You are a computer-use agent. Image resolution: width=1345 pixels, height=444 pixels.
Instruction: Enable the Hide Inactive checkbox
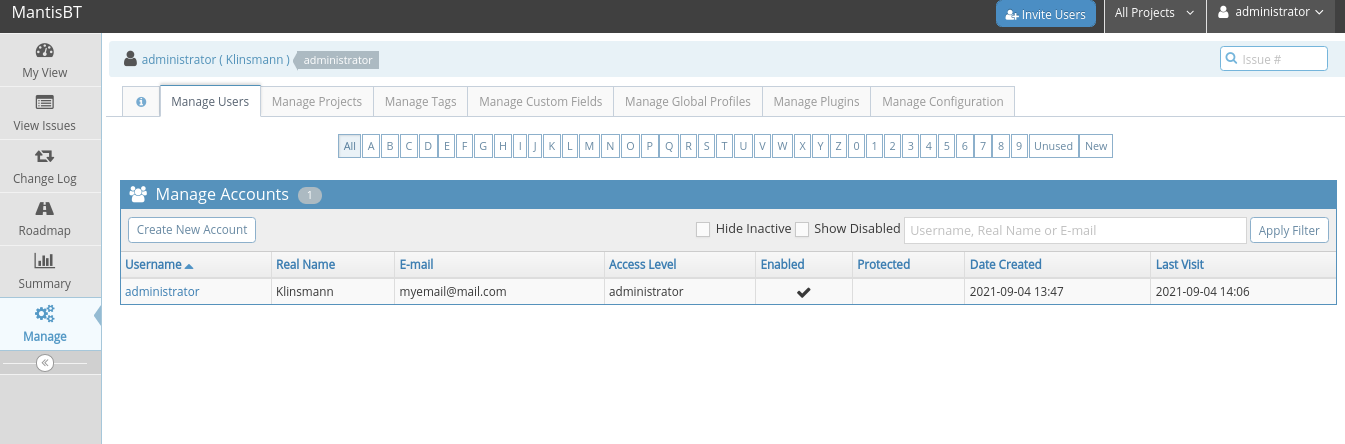point(703,230)
